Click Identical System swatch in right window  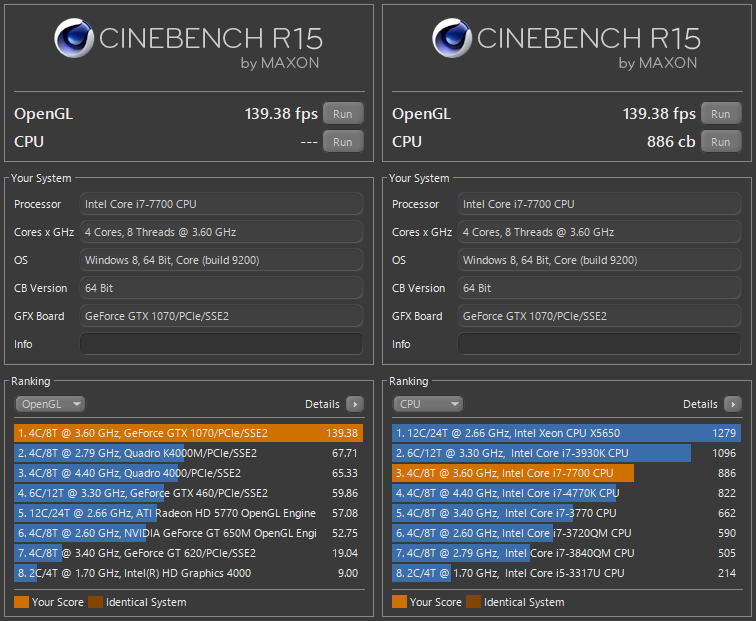point(473,602)
